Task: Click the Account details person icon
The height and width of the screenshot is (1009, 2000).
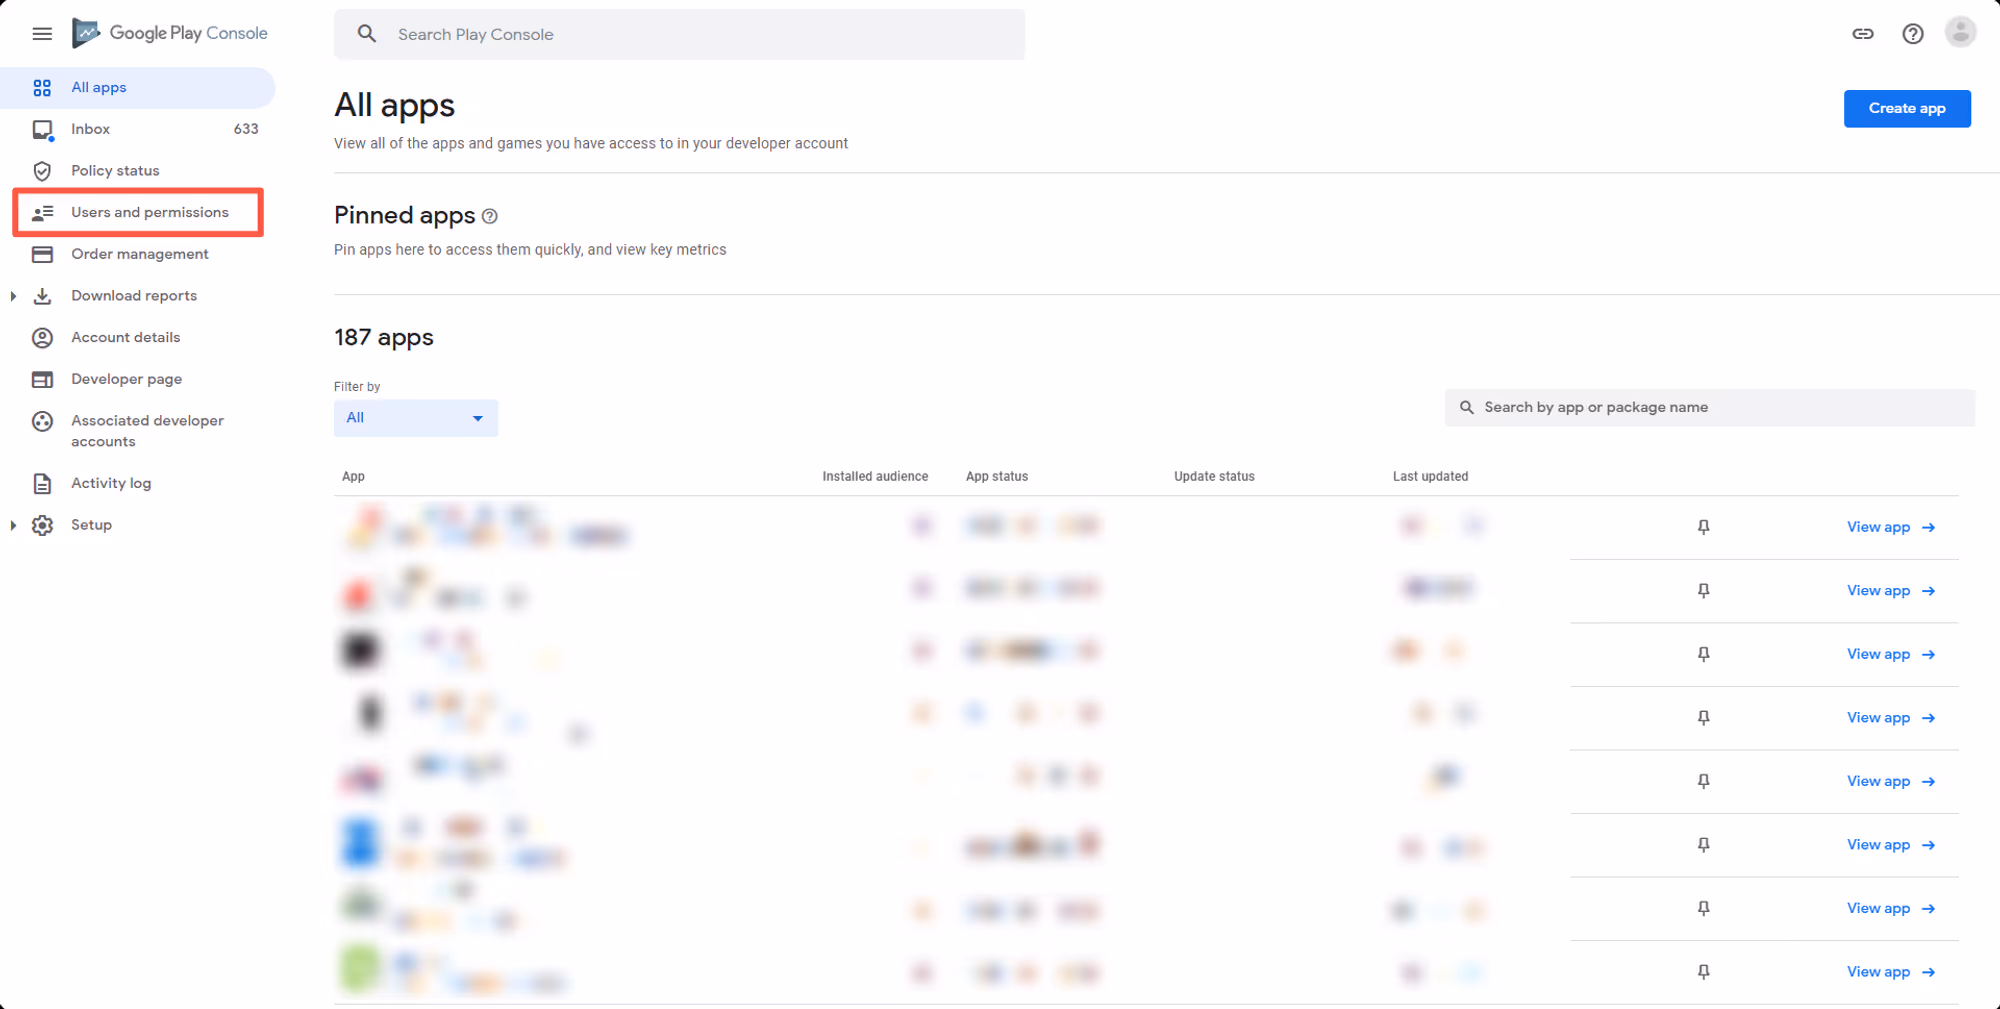Action: pos(42,338)
